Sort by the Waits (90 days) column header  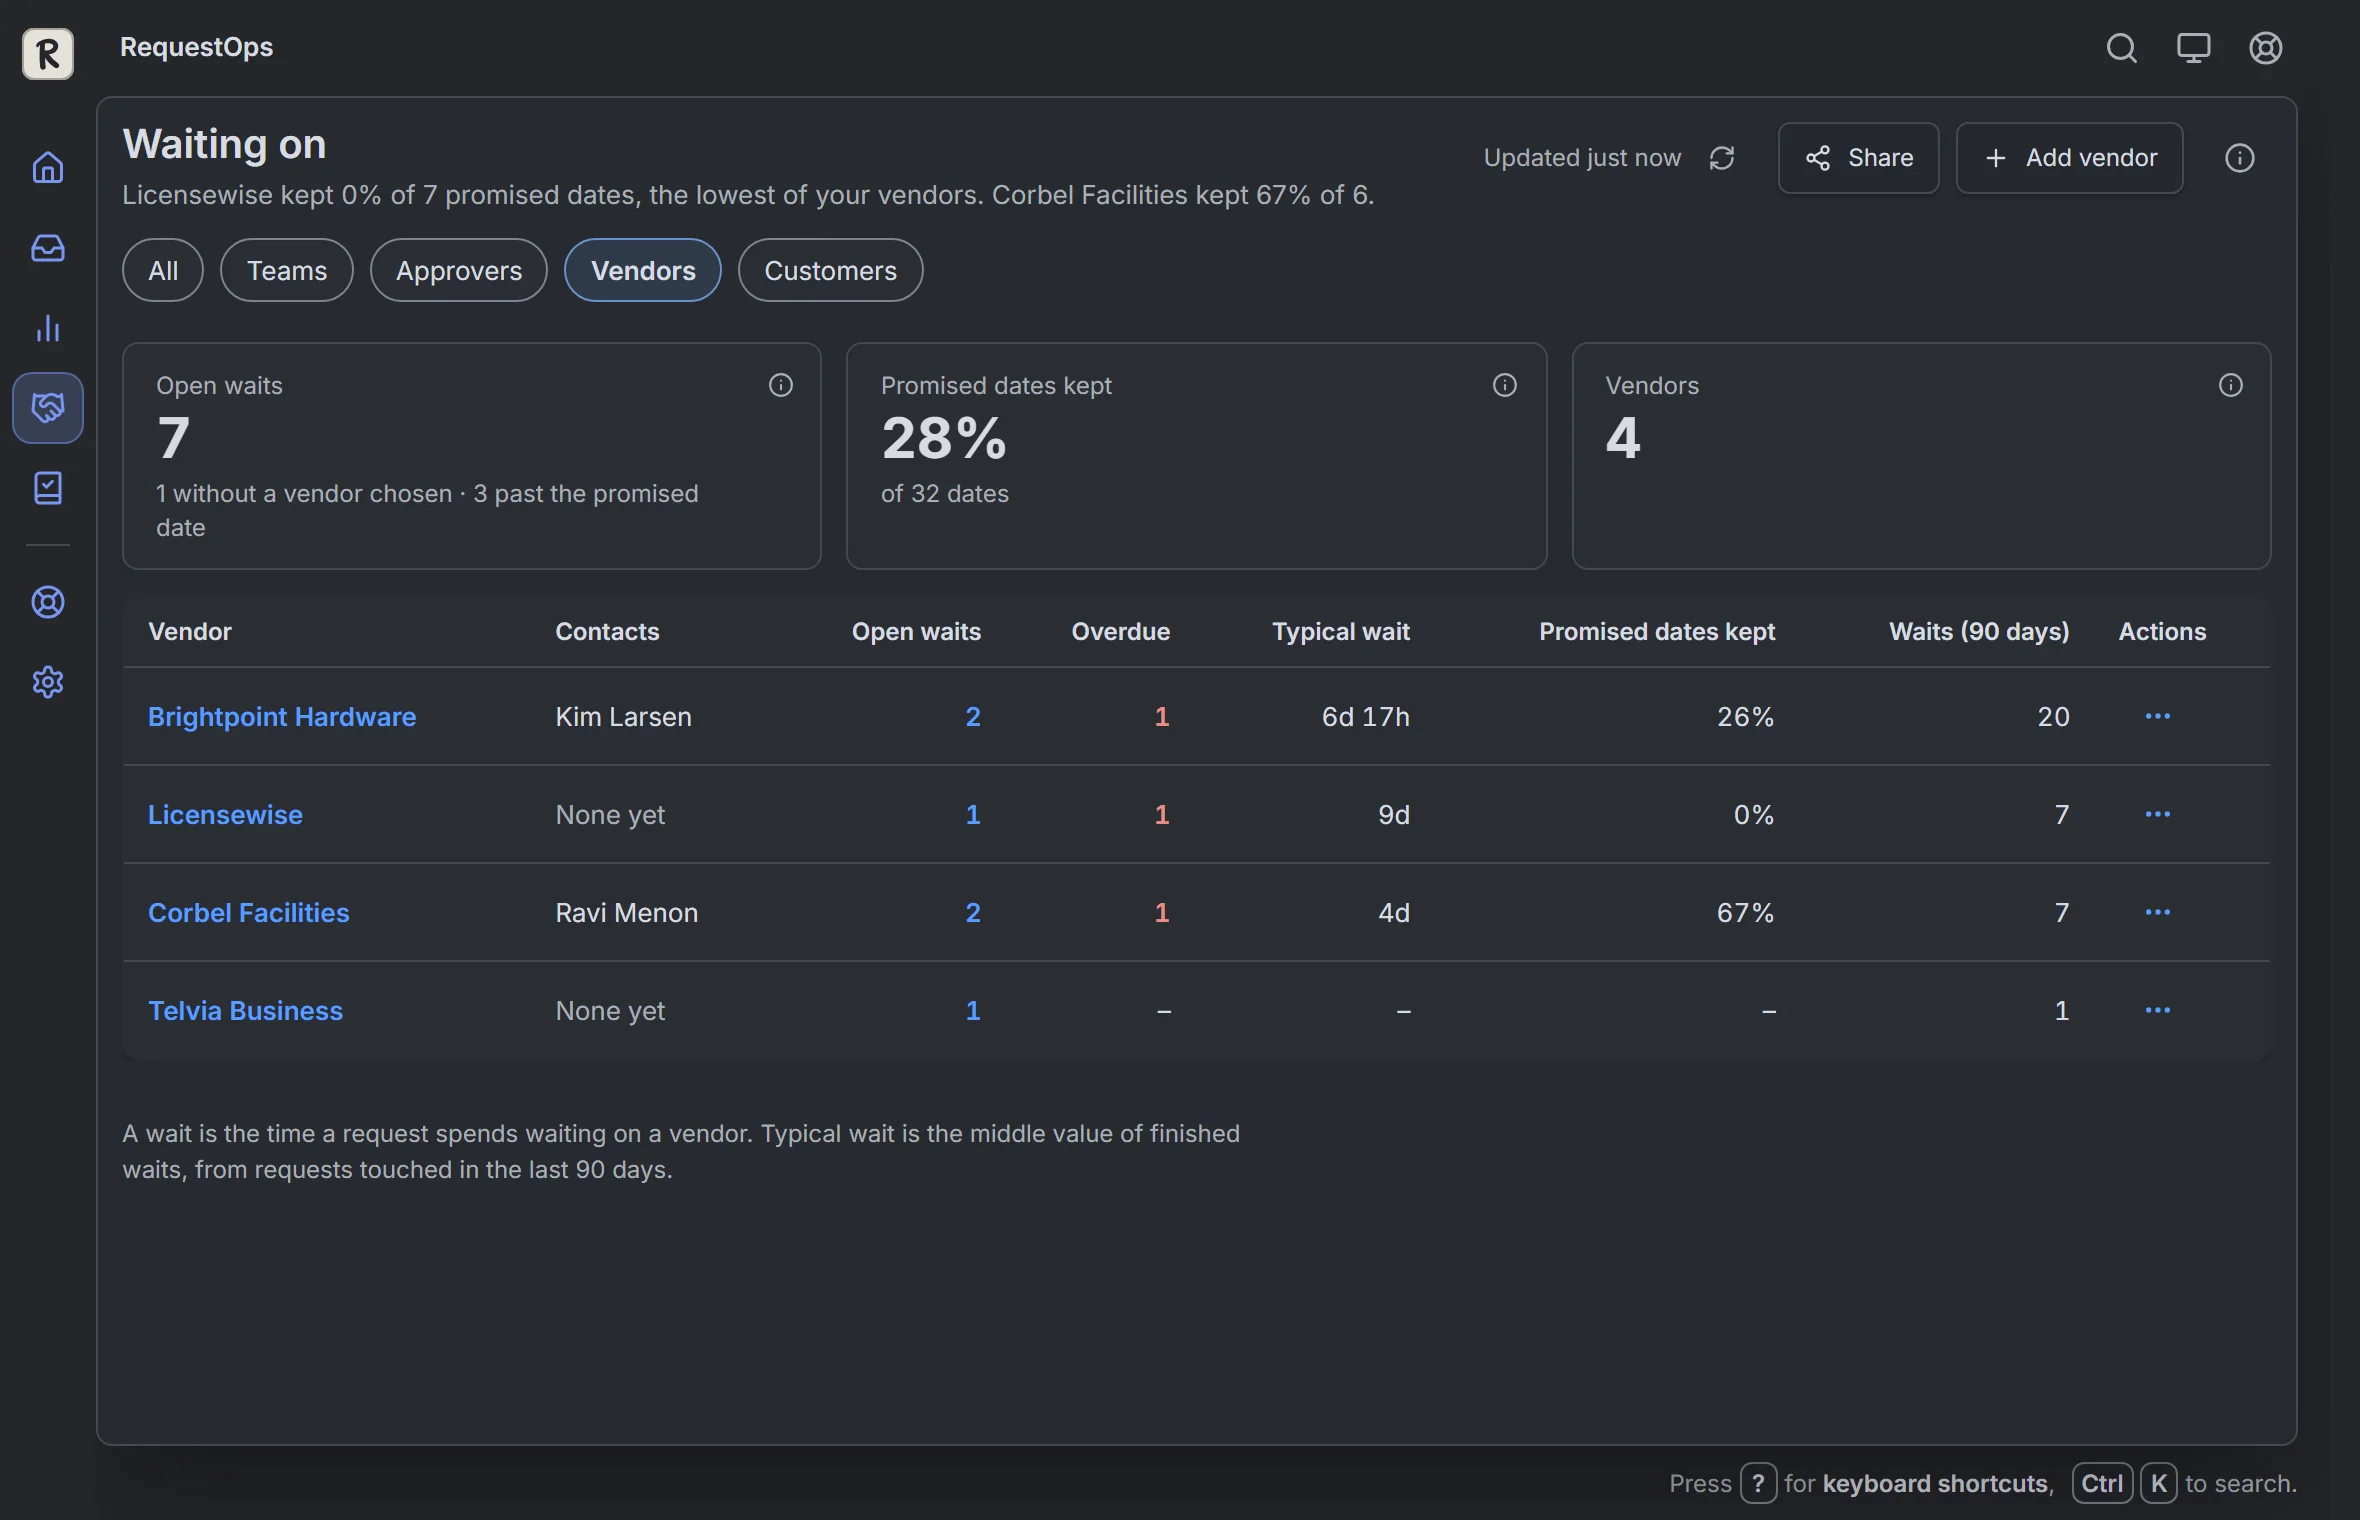(x=1979, y=631)
